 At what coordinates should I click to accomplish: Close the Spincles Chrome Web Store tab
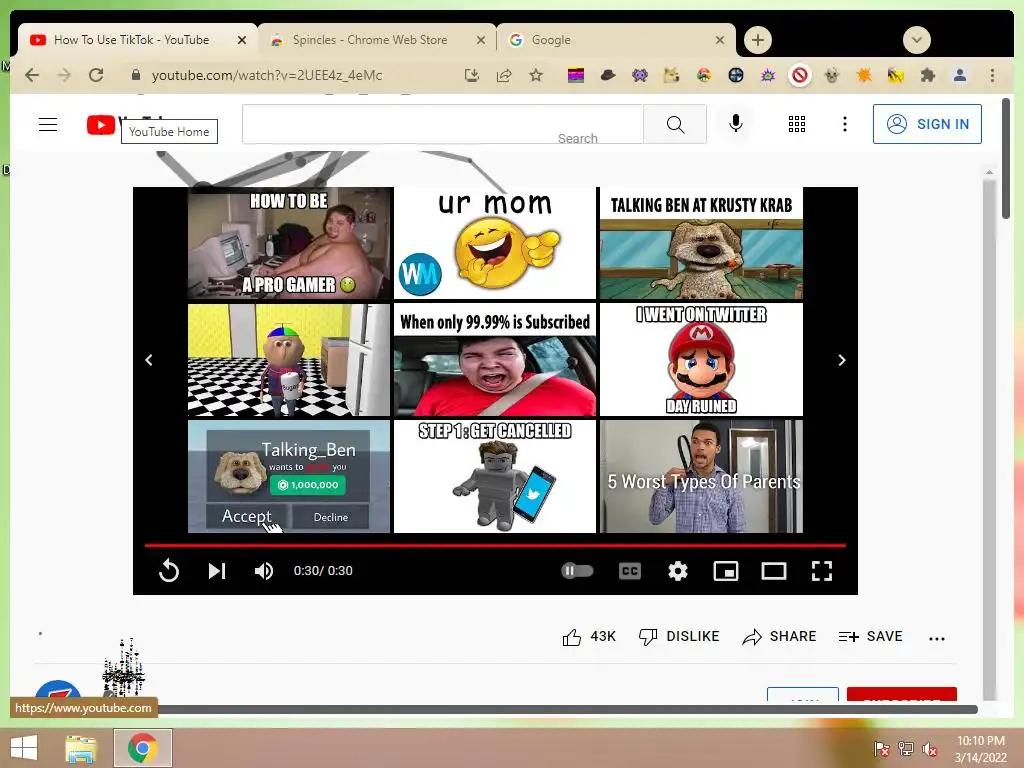pyautogui.click(x=481, y=40)
